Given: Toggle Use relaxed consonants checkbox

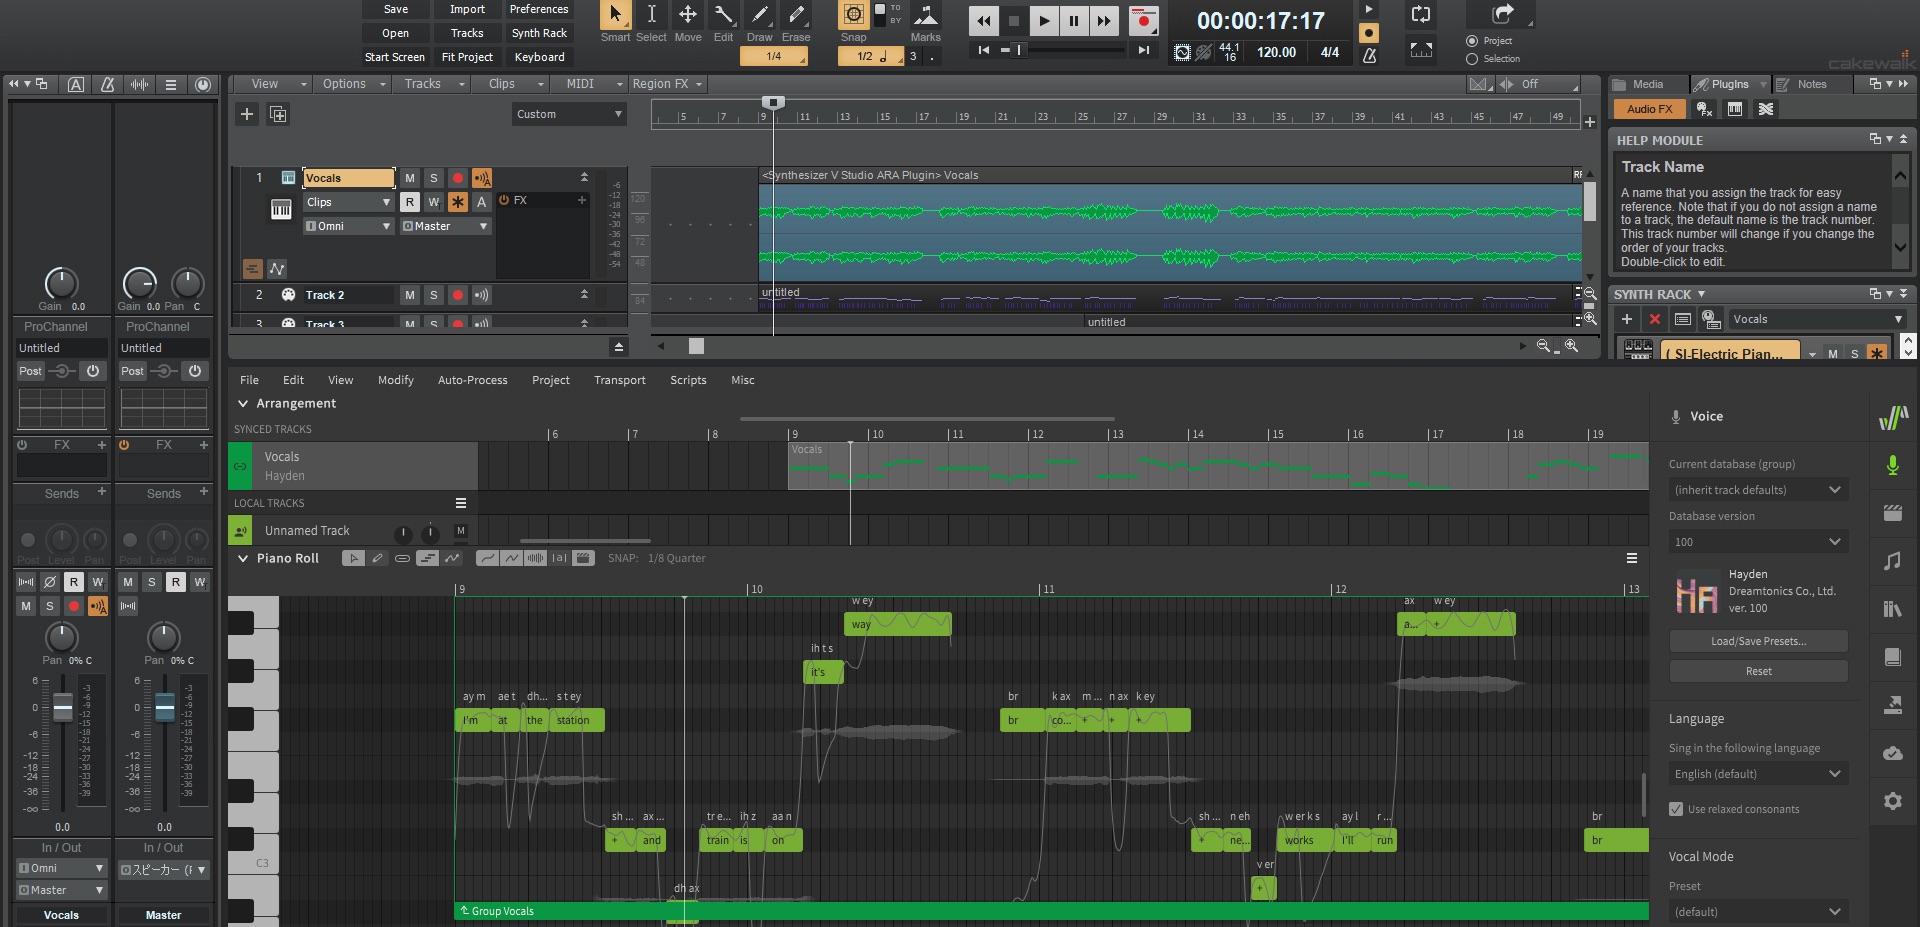Looking at the screenshot, I should (x=1676, y=809).
